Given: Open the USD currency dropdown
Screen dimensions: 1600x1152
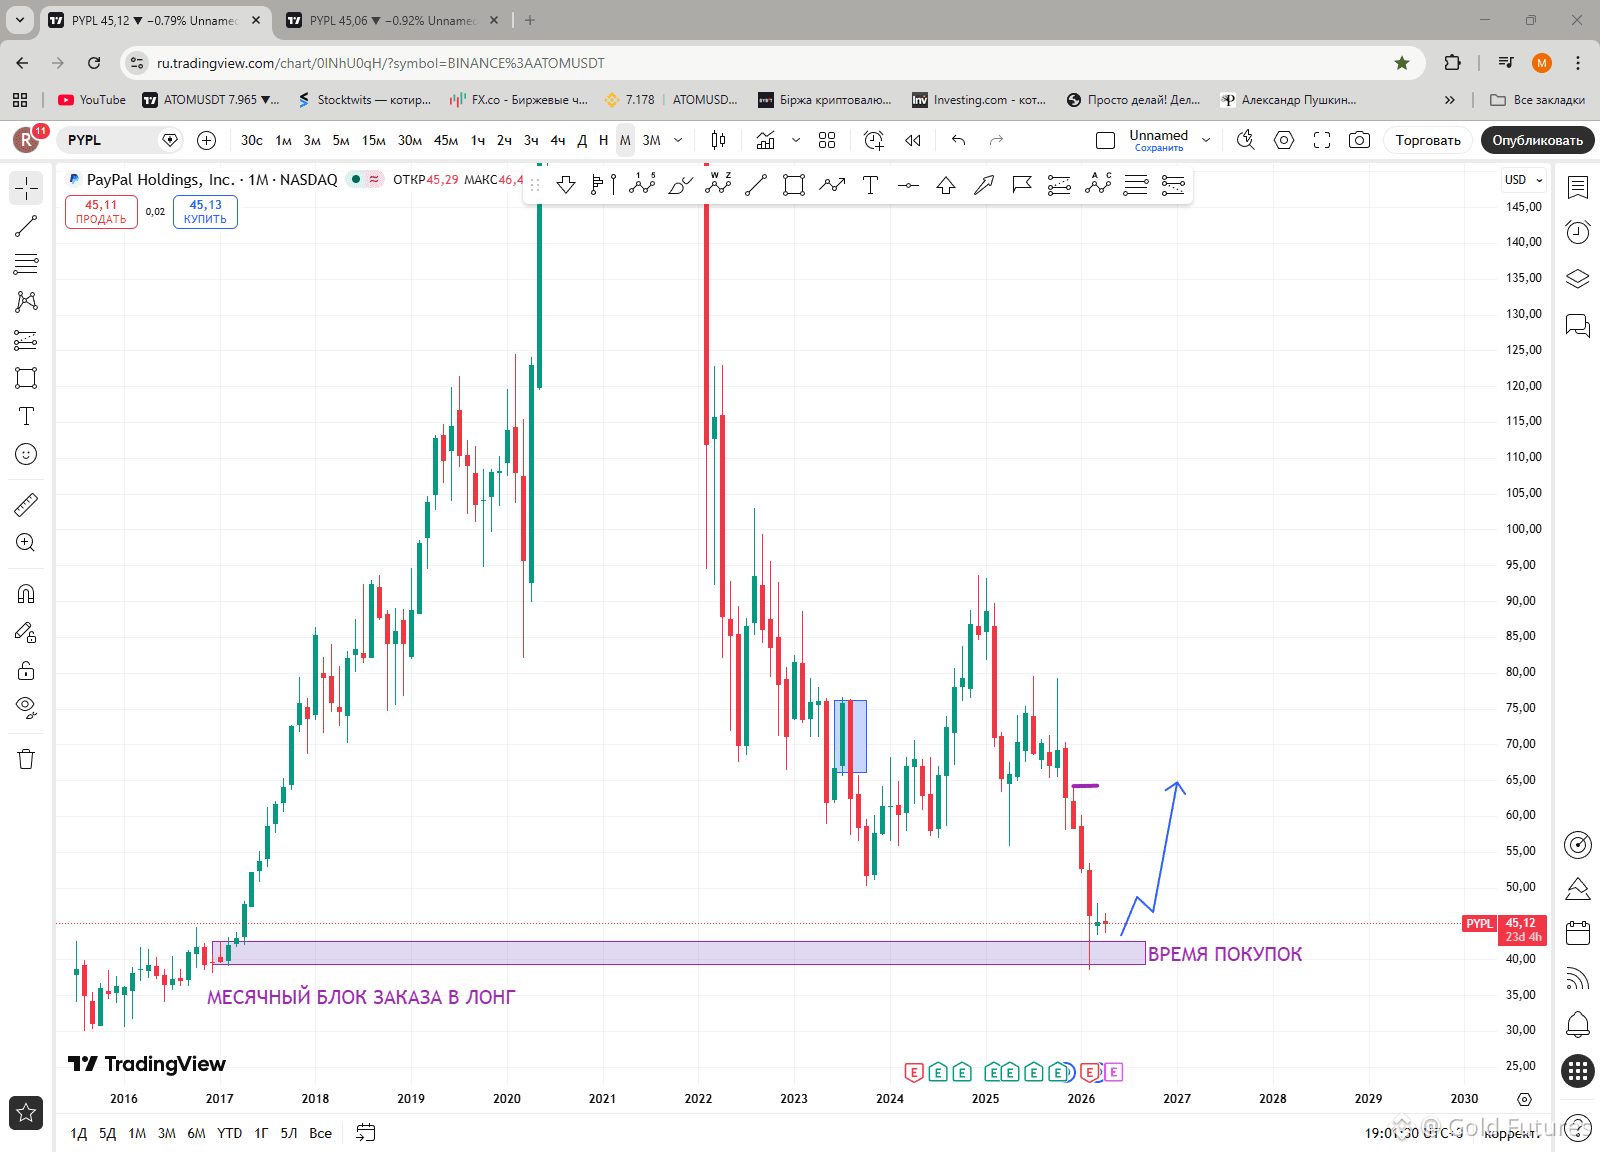Looking at the screenshot, I should (x=1524, y=180).
